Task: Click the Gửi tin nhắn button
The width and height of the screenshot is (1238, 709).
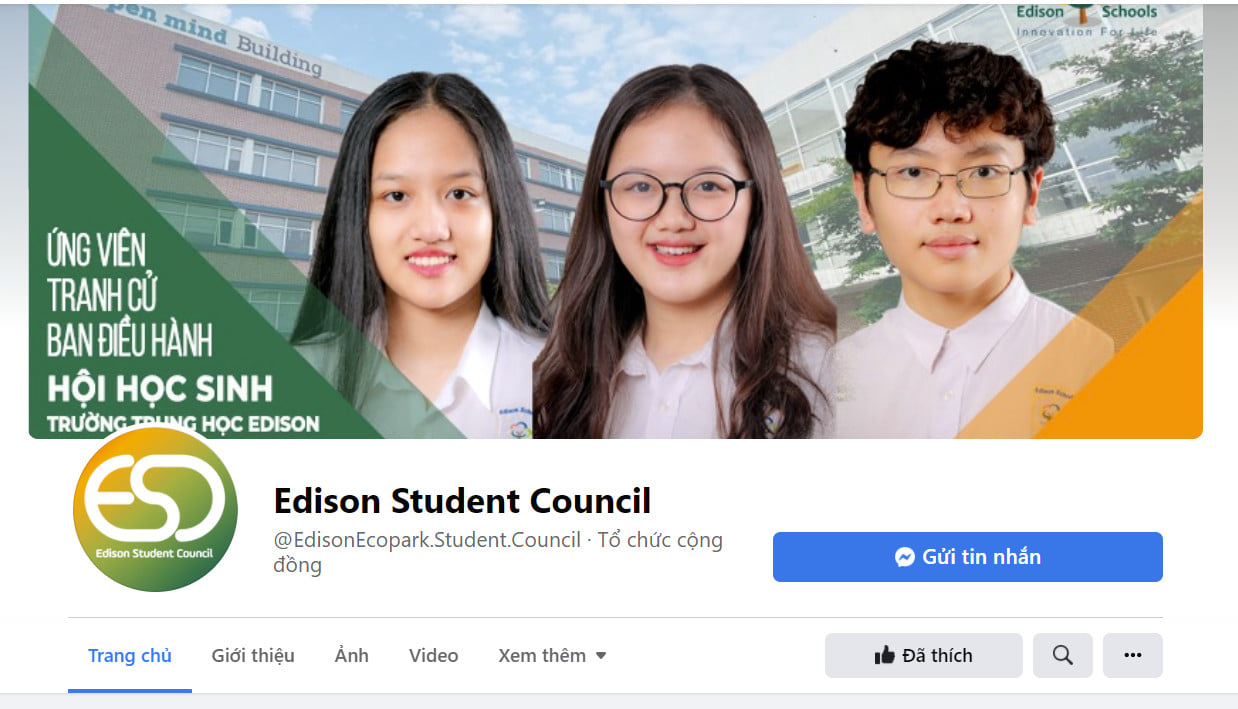Action: (x=967, y=557)
